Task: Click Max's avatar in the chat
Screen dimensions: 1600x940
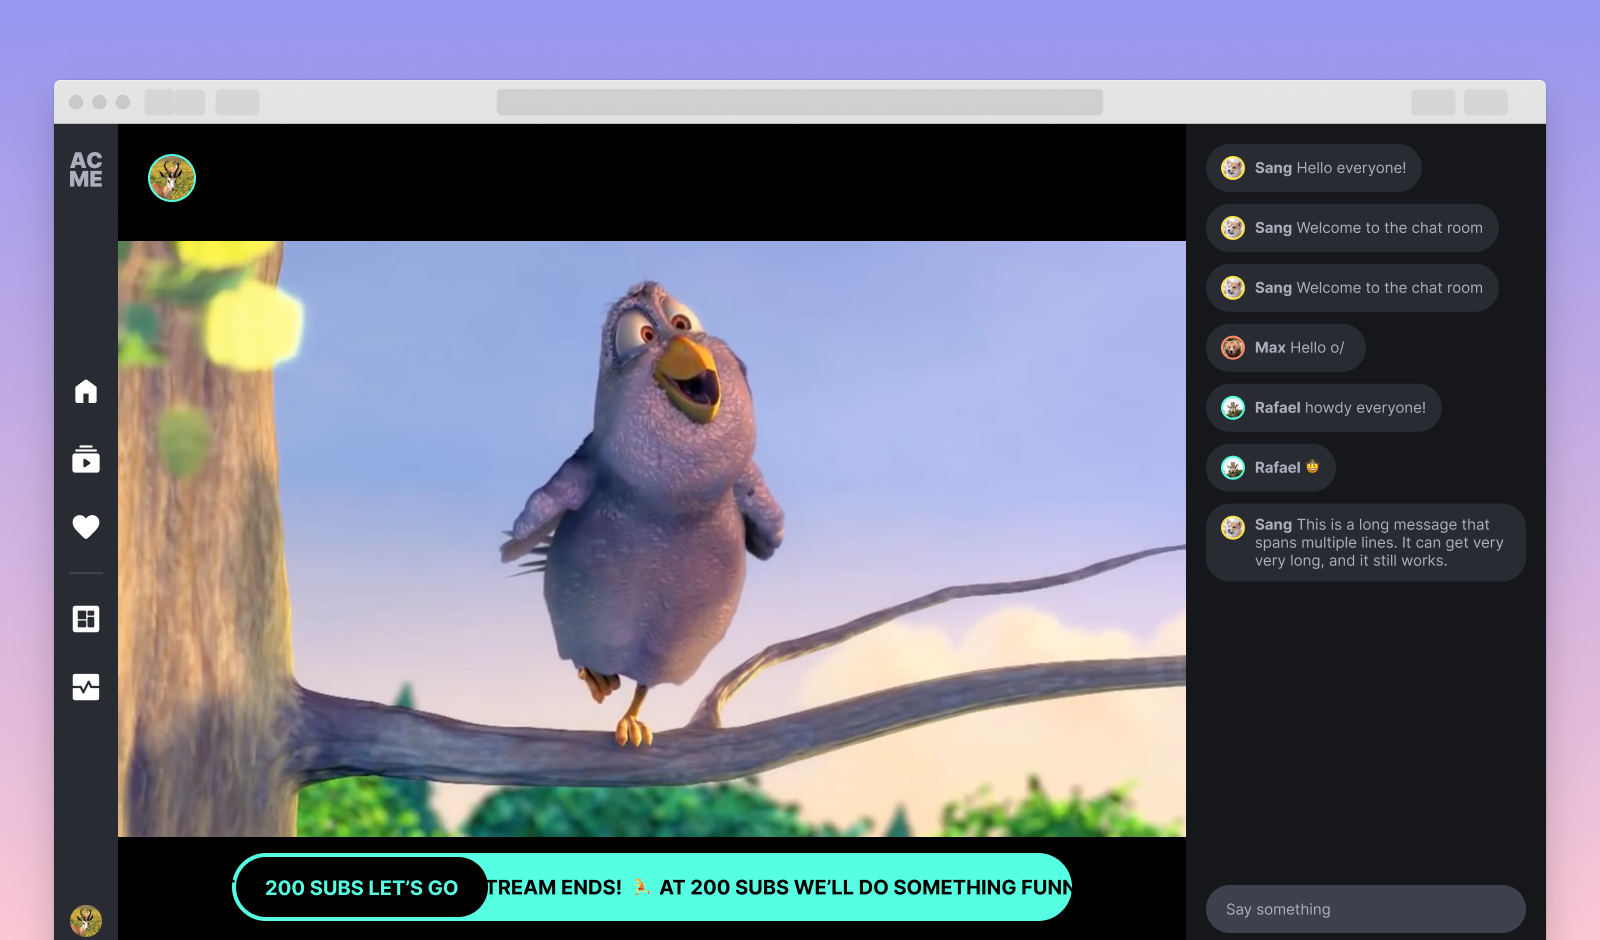Action: click(x=1233, y=348)
